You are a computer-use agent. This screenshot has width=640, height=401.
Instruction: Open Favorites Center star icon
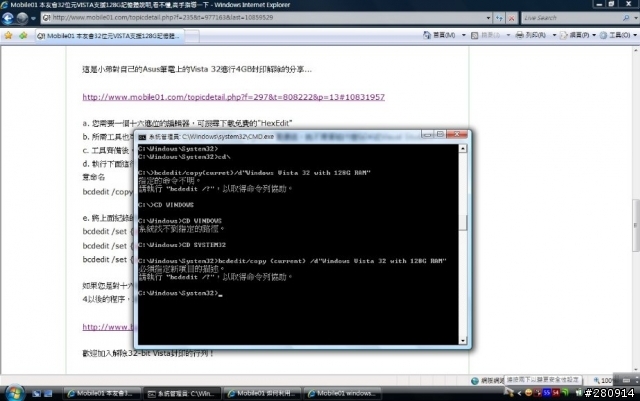(x=8, y=36)
